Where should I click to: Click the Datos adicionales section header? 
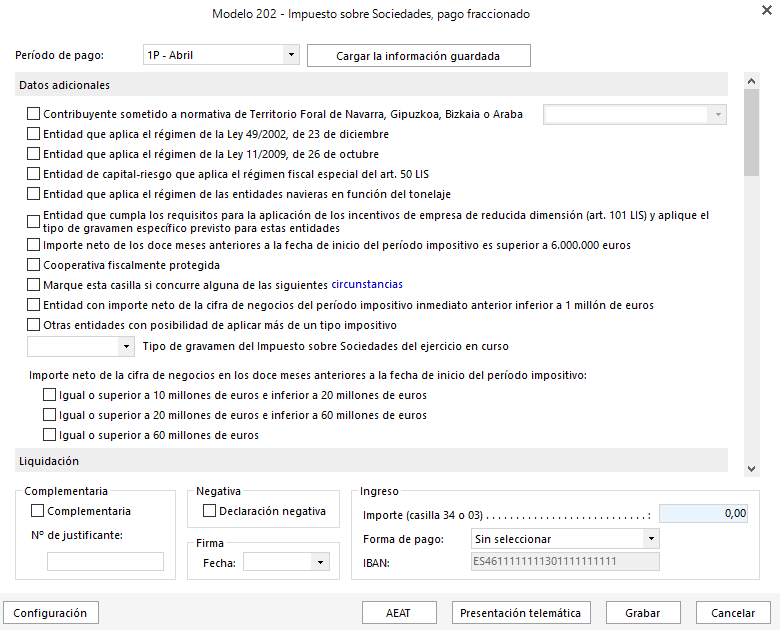[371, 85]
